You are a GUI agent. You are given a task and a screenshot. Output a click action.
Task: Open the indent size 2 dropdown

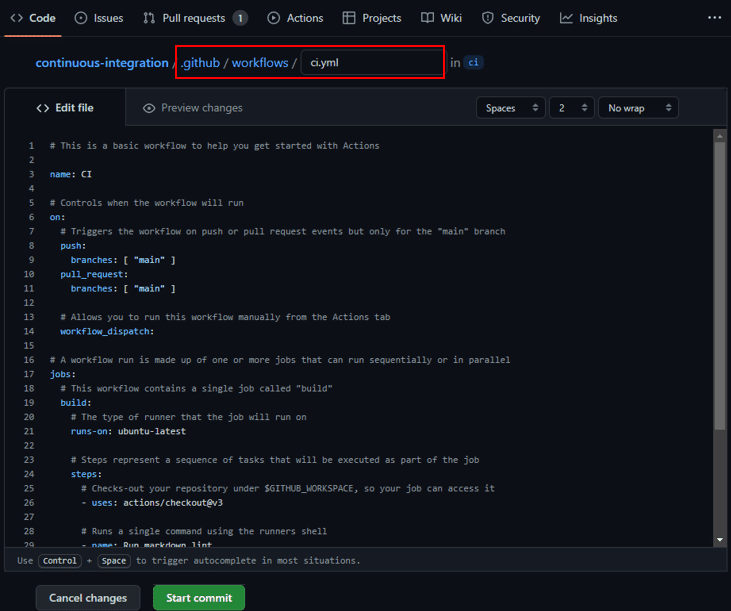(x=572, y=108)
